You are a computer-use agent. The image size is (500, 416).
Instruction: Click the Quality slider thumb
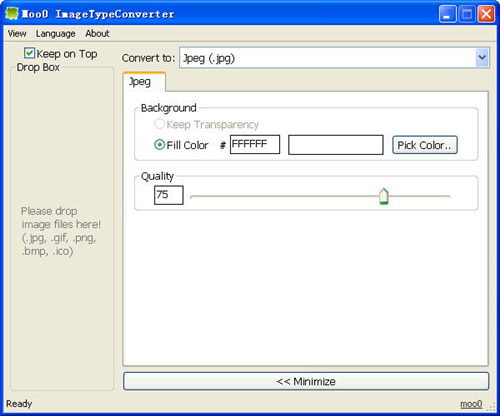click(384, 196)
